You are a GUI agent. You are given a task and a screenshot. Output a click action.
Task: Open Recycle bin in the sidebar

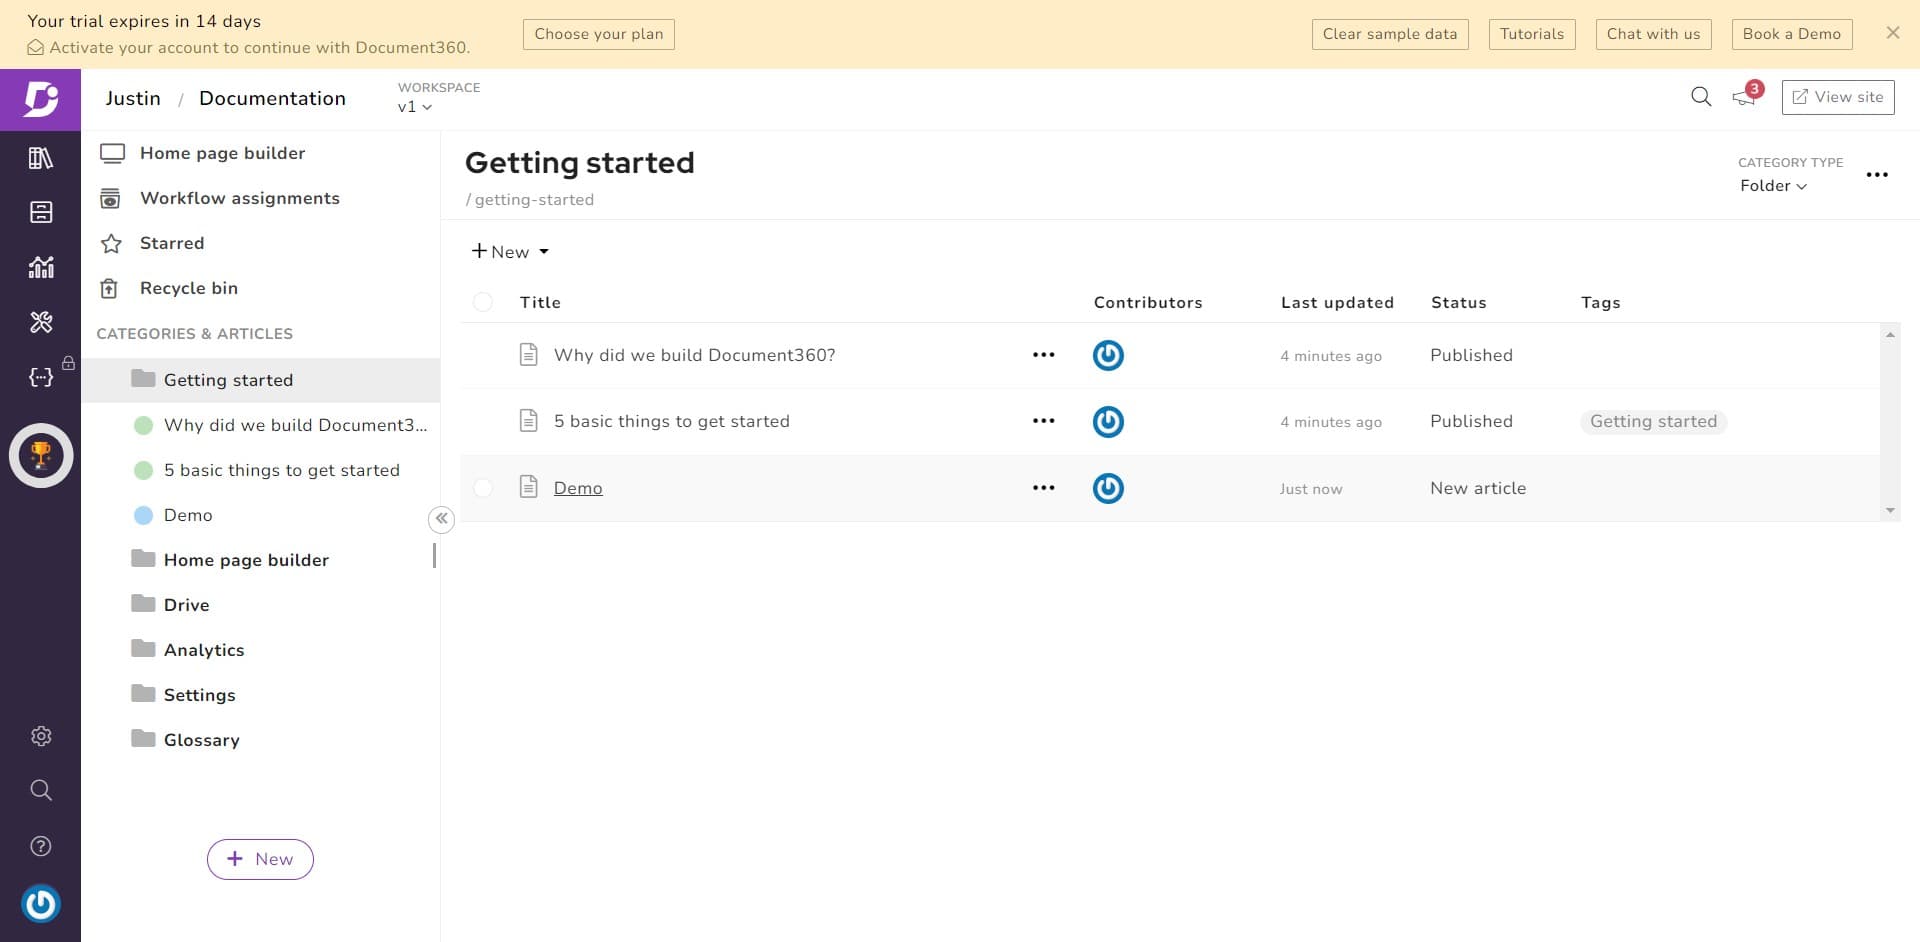tap(188, 288)
